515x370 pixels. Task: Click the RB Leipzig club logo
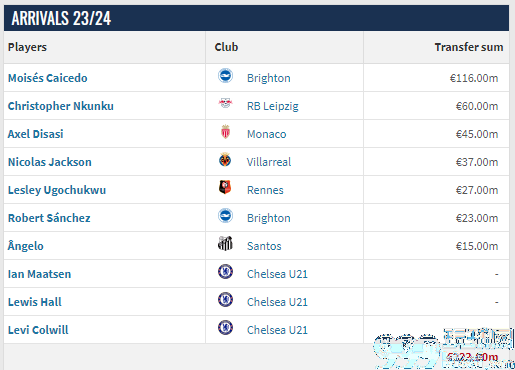[225, 103]
